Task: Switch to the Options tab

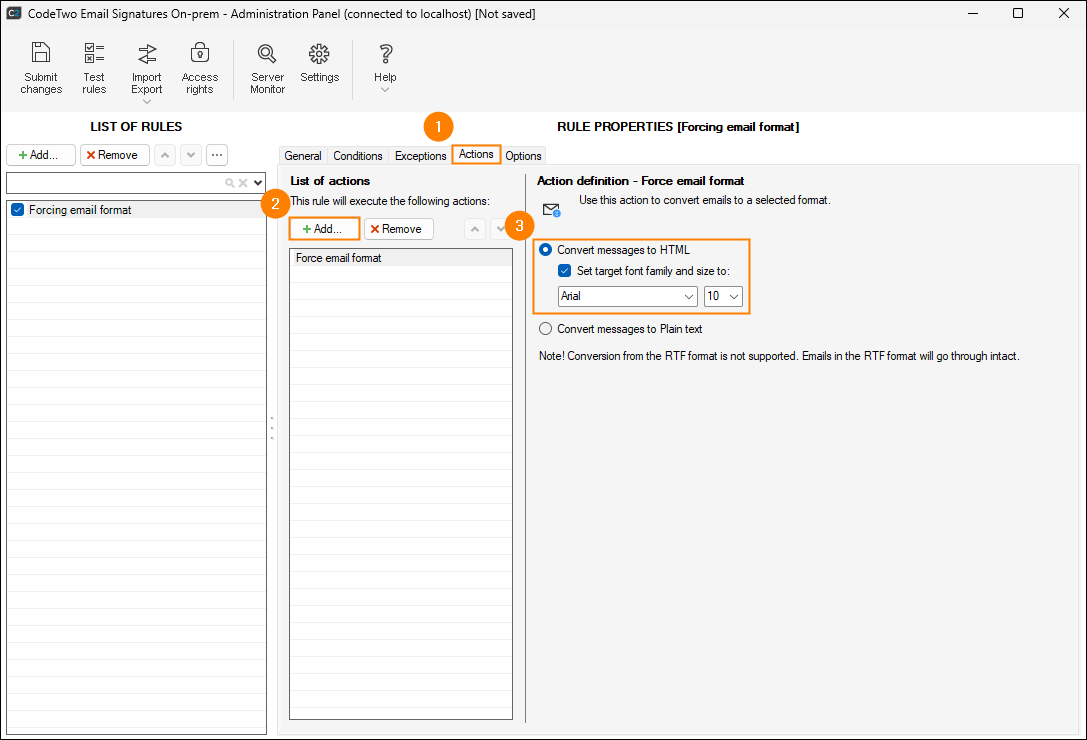Action: click(x=523, y=156)
